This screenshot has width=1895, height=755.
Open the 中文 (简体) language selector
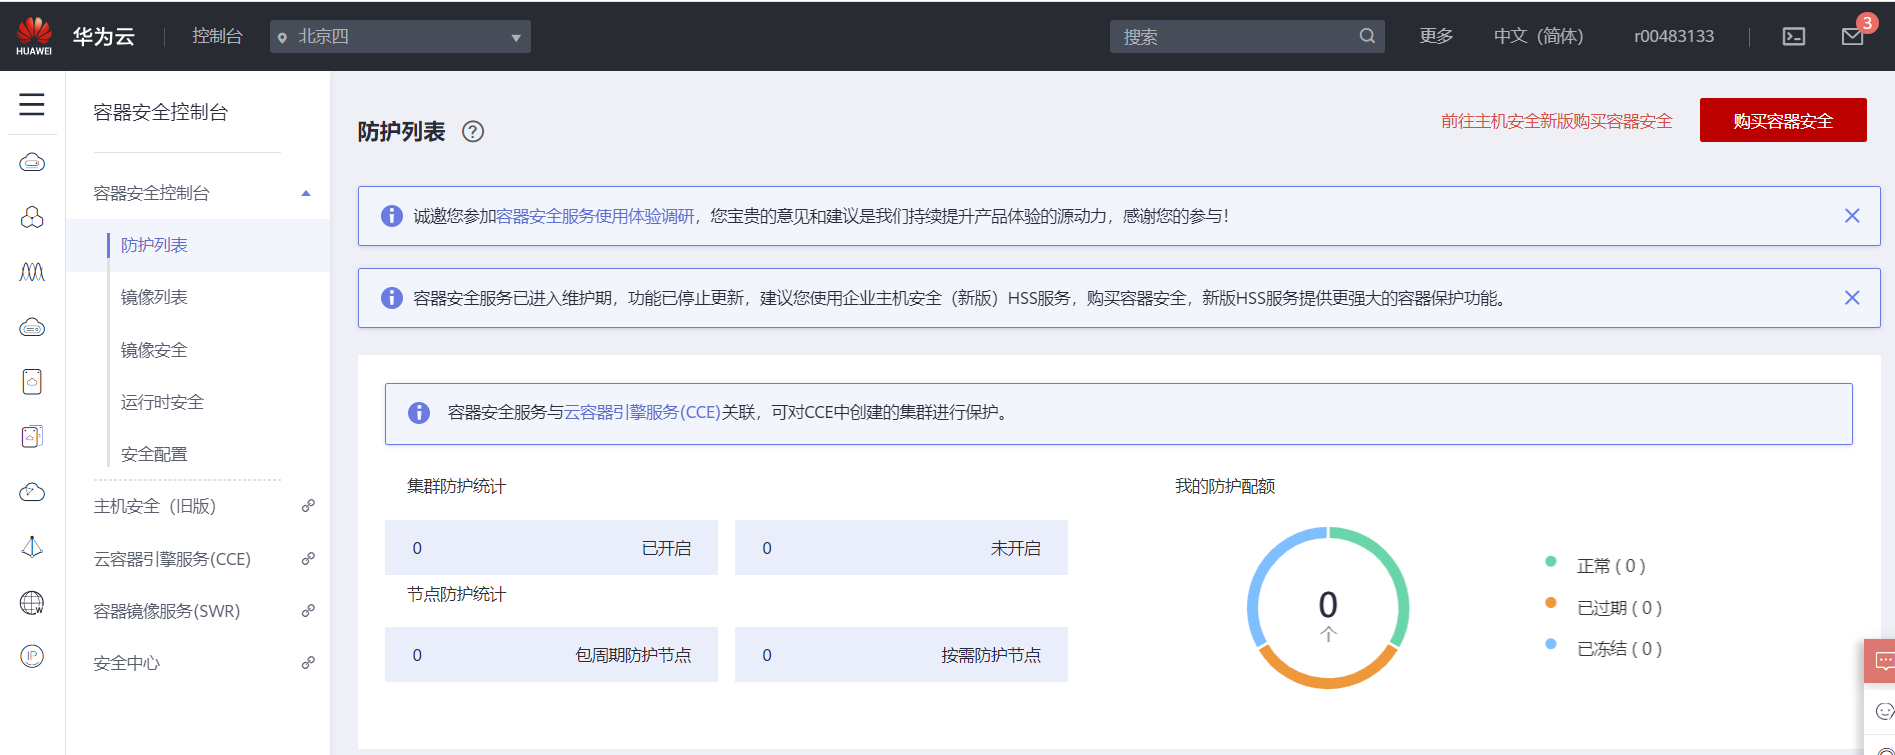point(1538,36)
